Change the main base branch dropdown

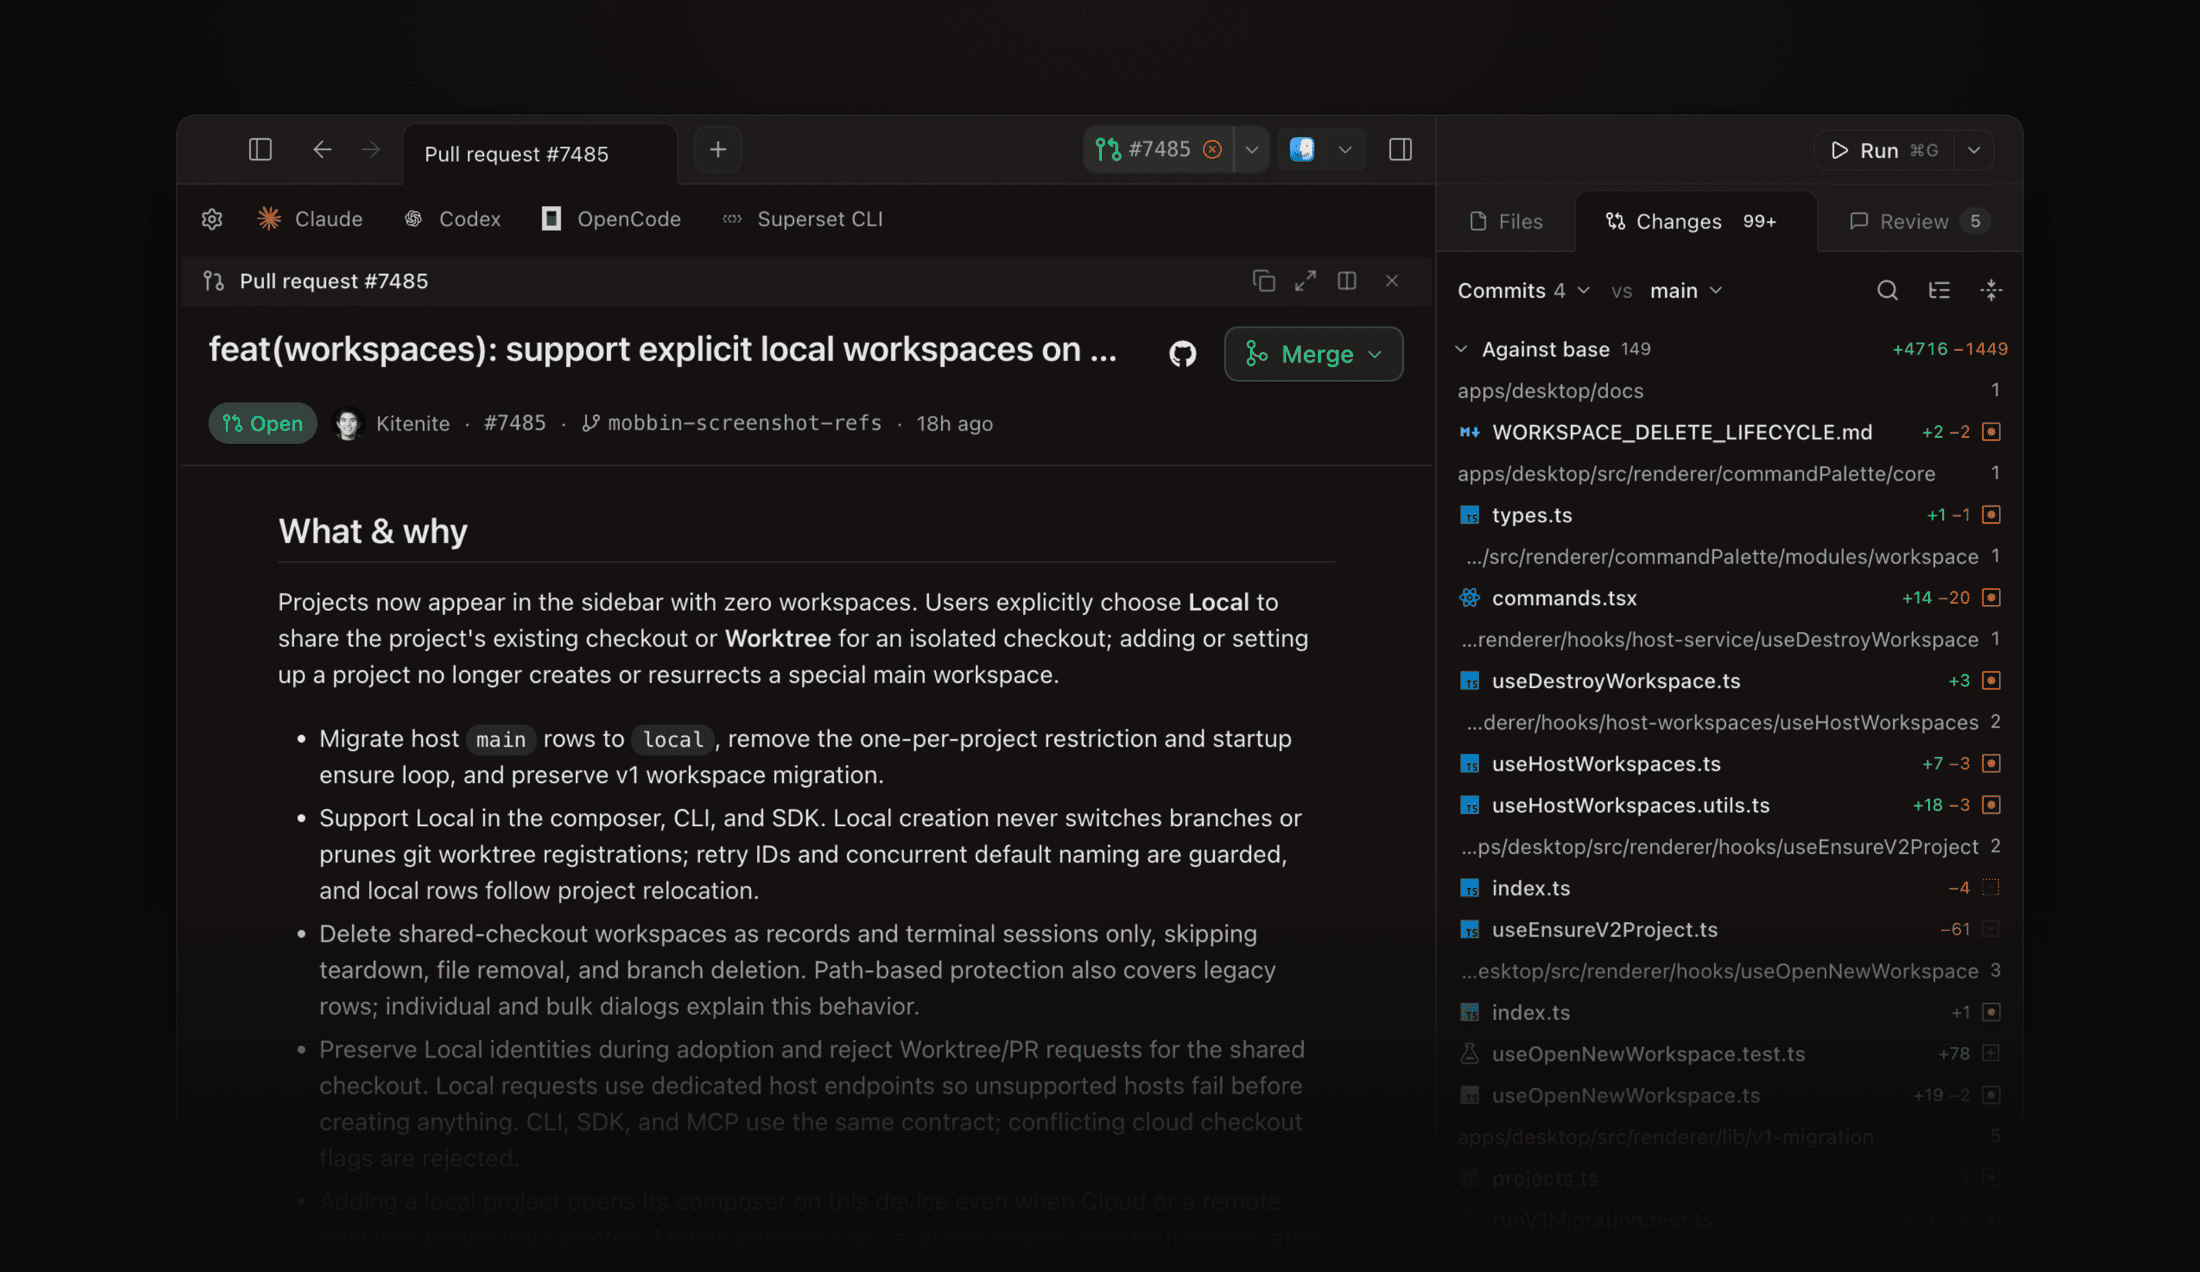pos(1686,291)
